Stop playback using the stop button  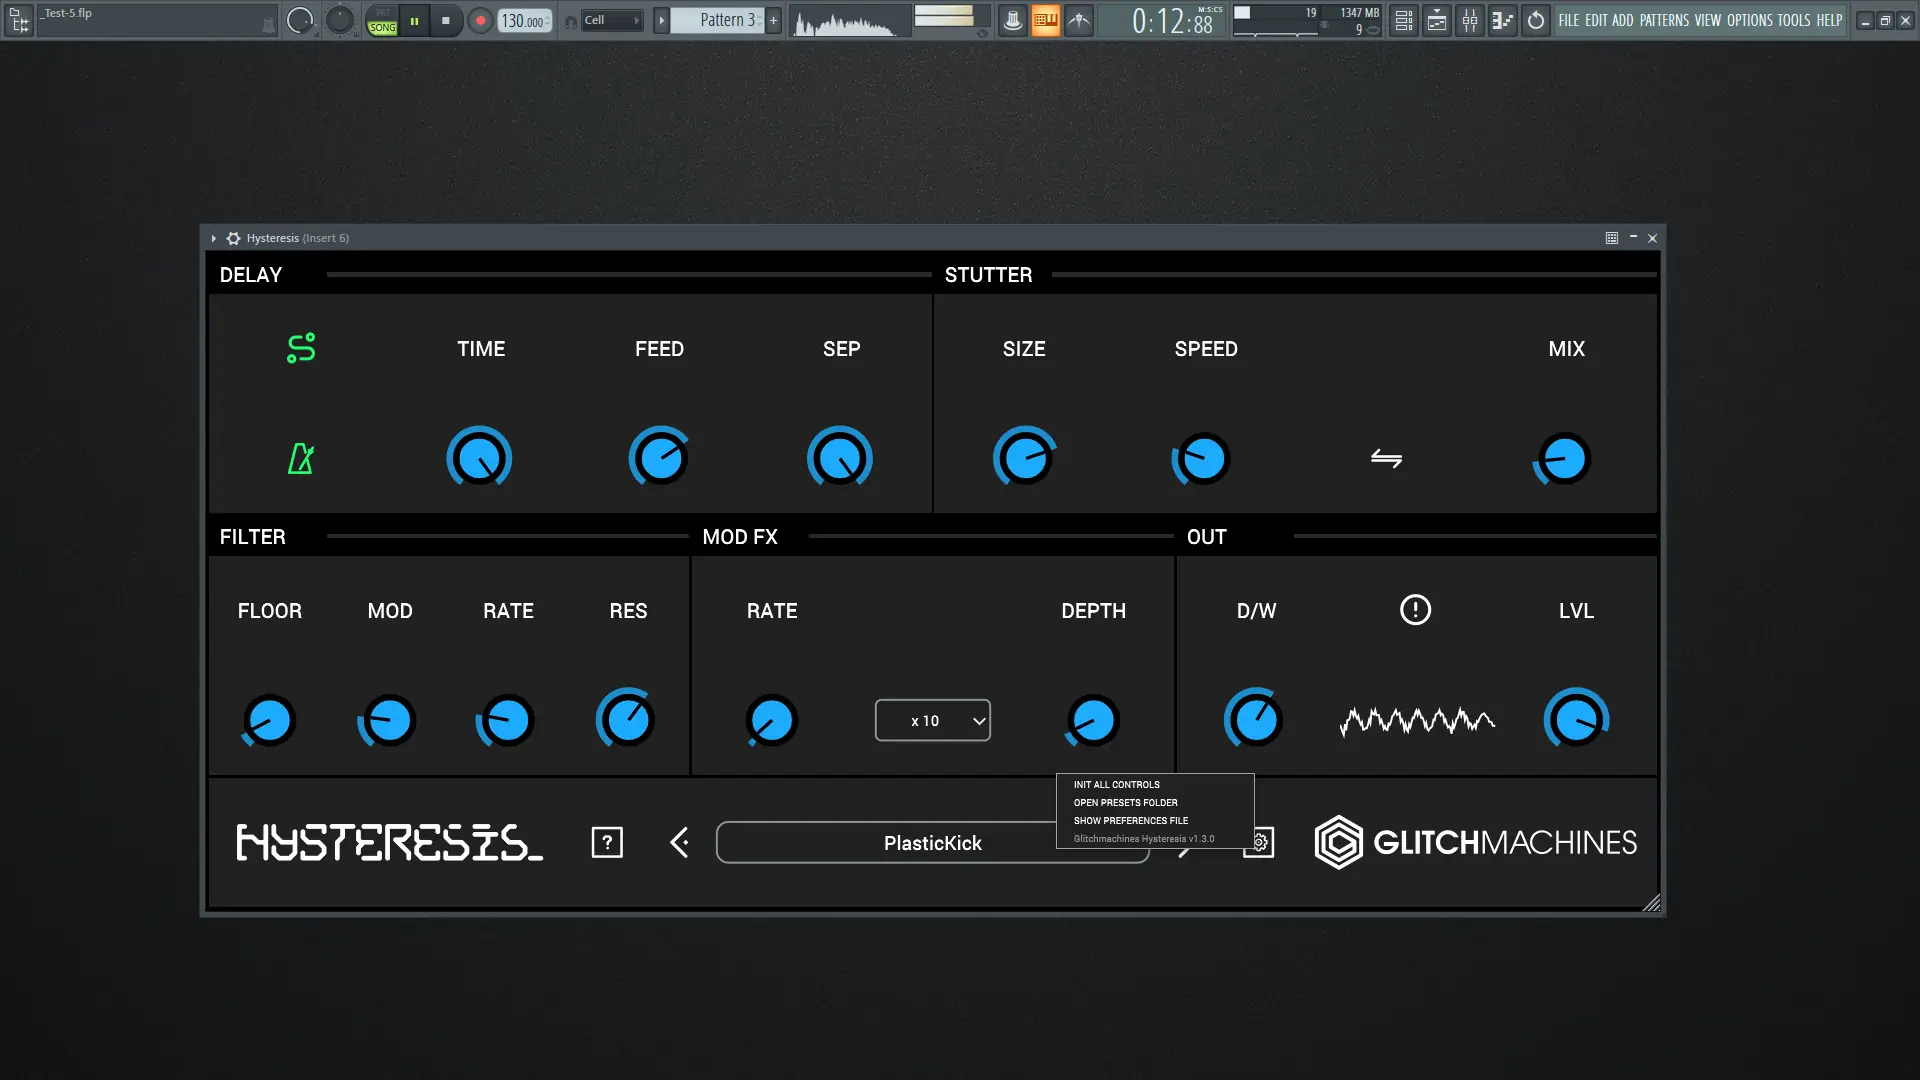pyautogui.click(x=446, y=20)
